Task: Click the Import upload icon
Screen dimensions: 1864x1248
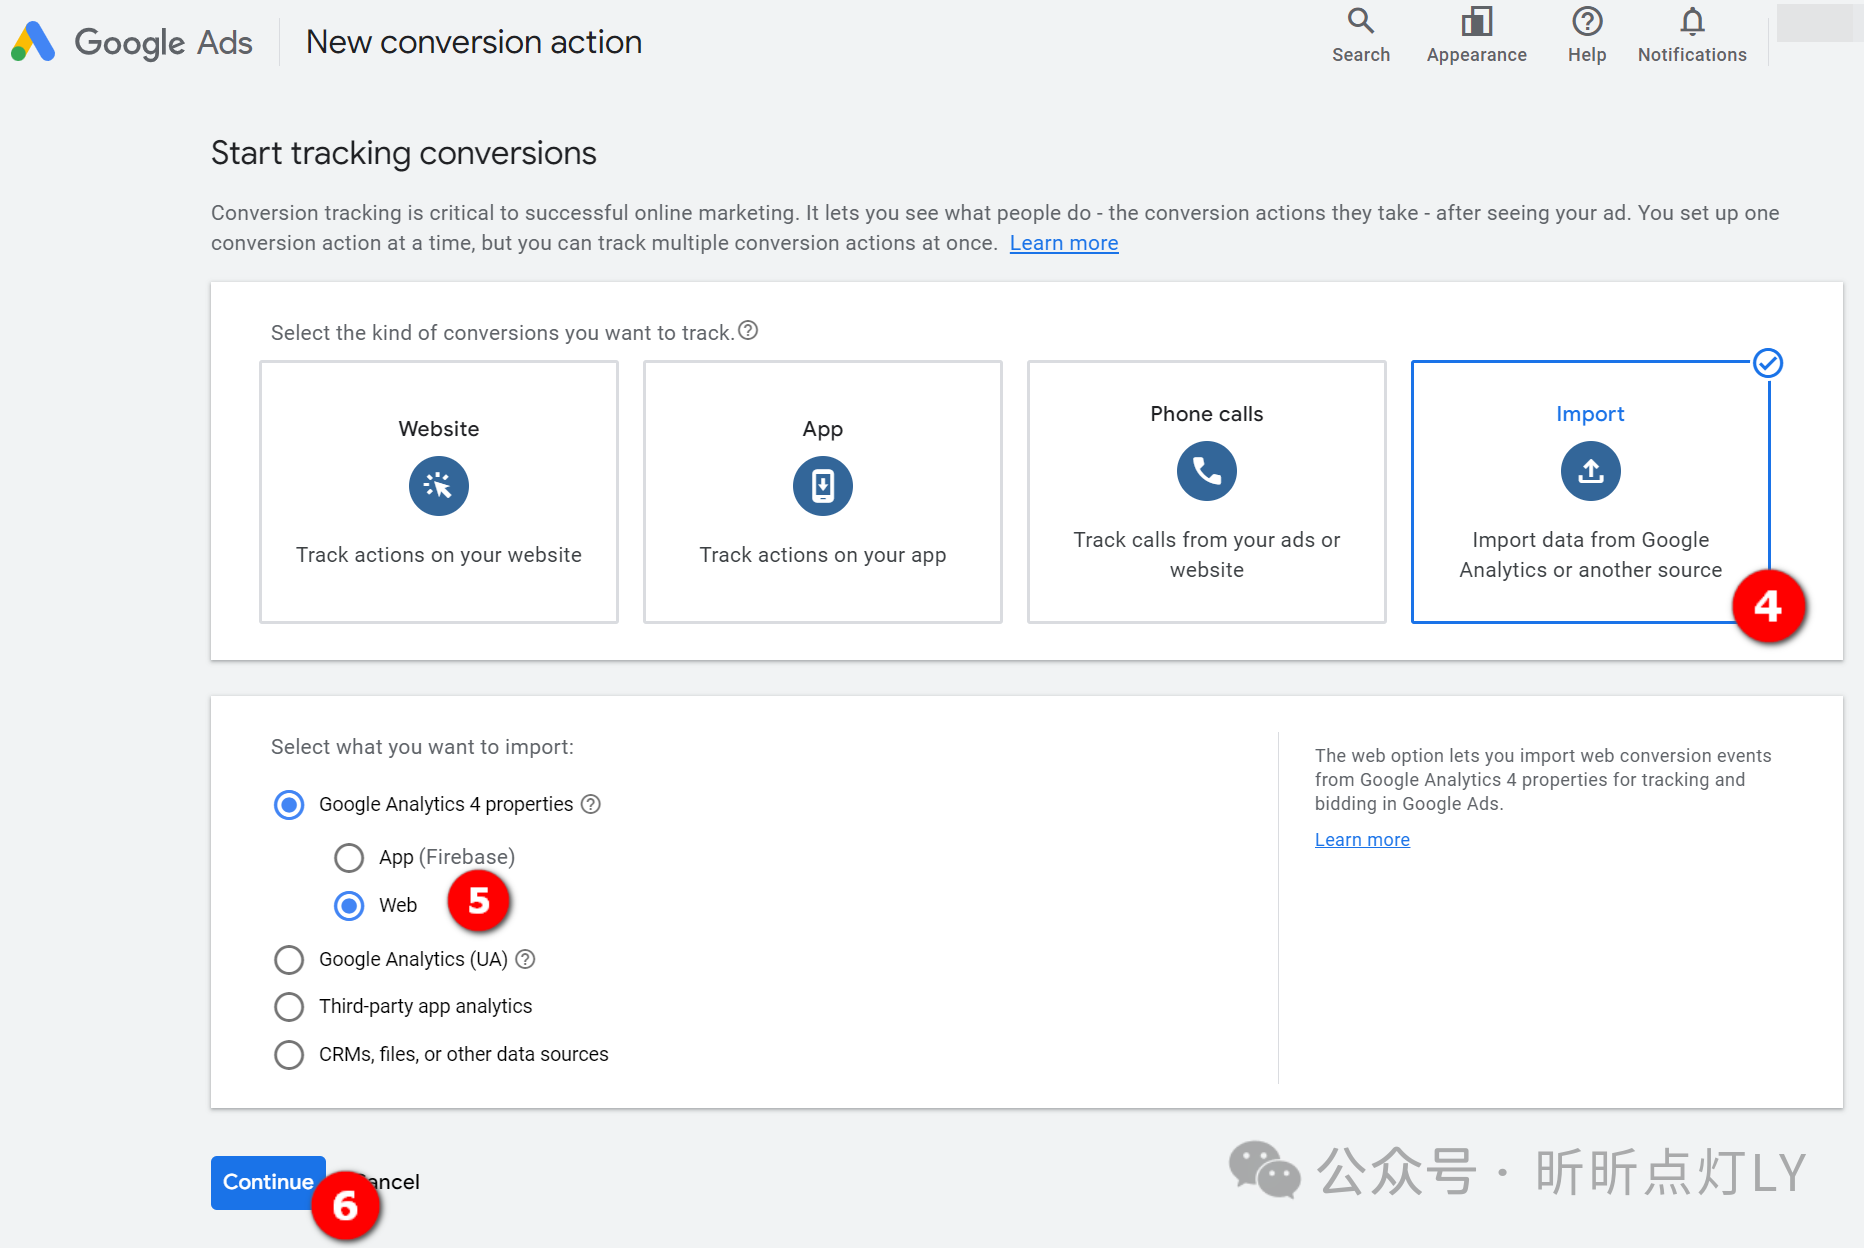Action: click(1590, 471)
